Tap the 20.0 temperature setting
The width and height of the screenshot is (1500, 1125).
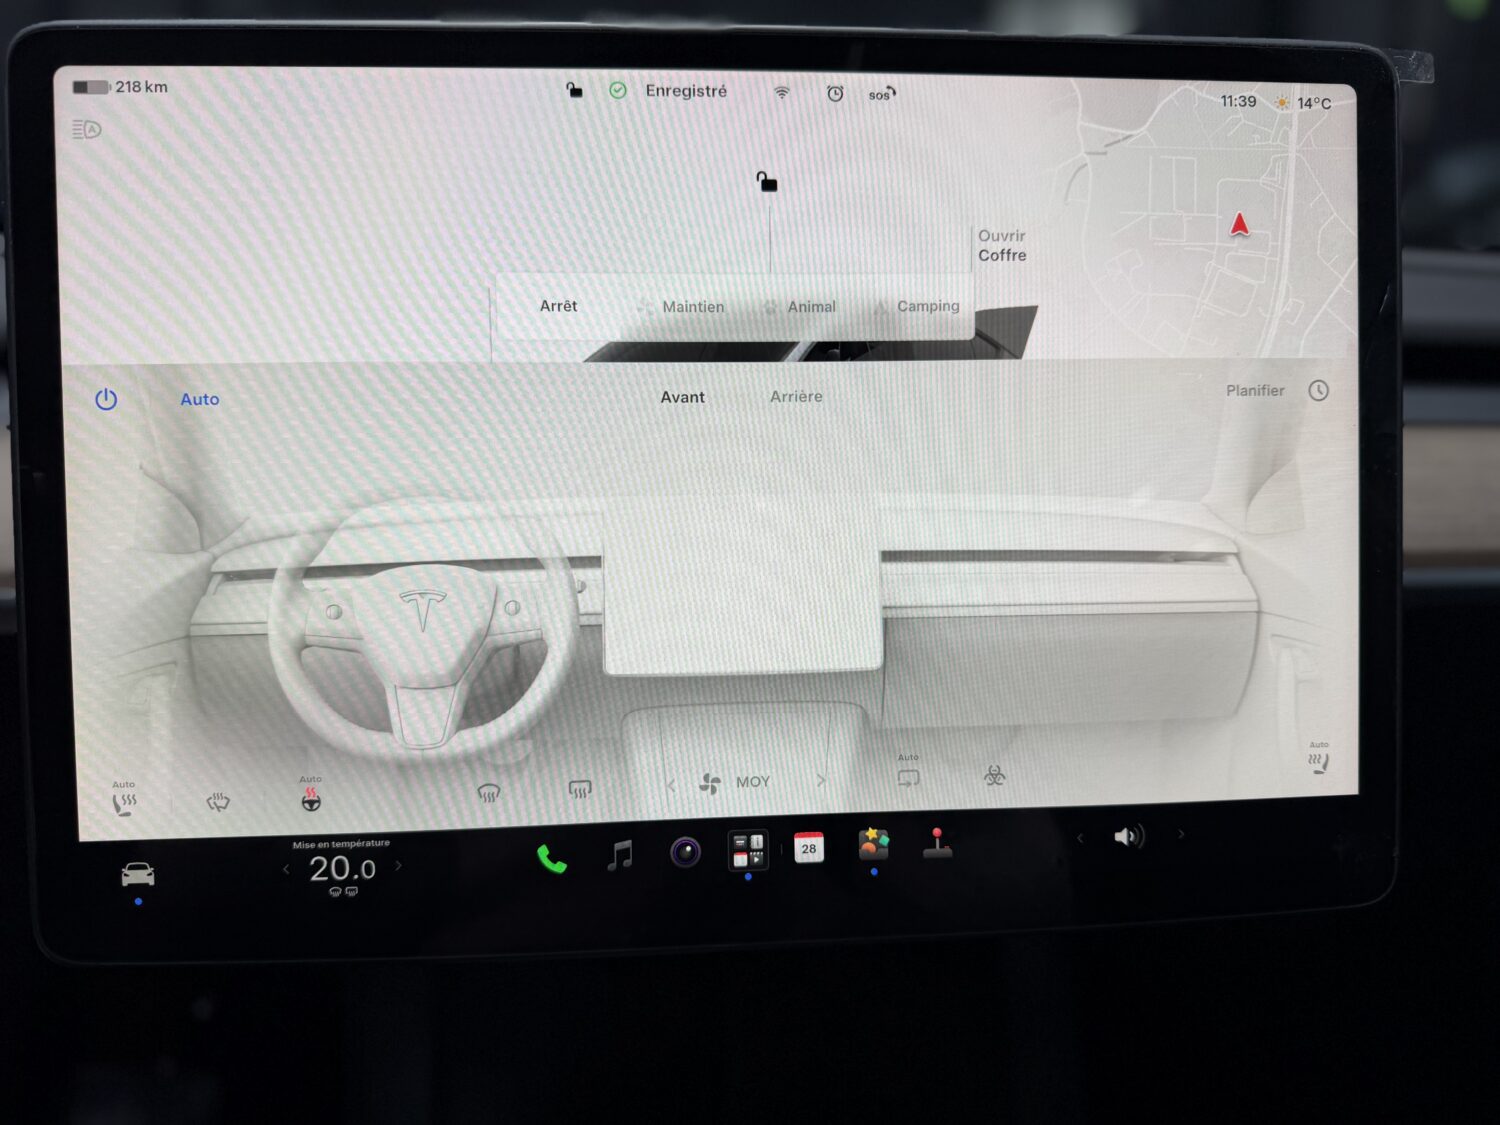click(342, 868)
